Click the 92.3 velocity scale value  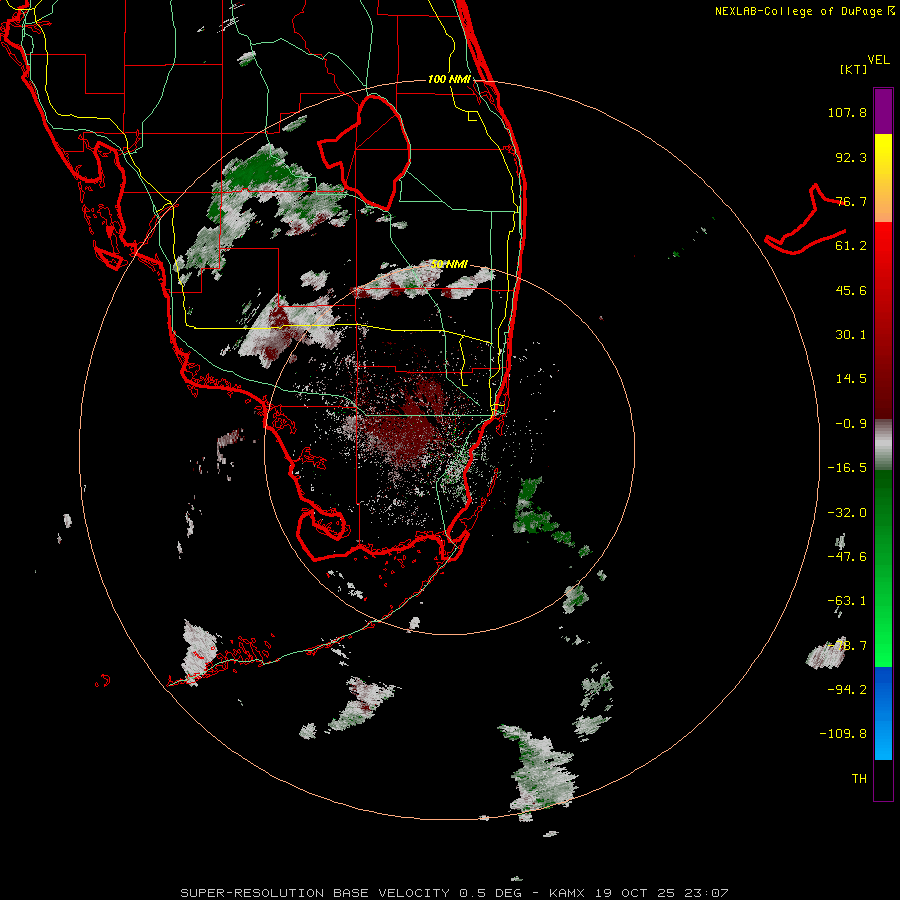point(851,157)
